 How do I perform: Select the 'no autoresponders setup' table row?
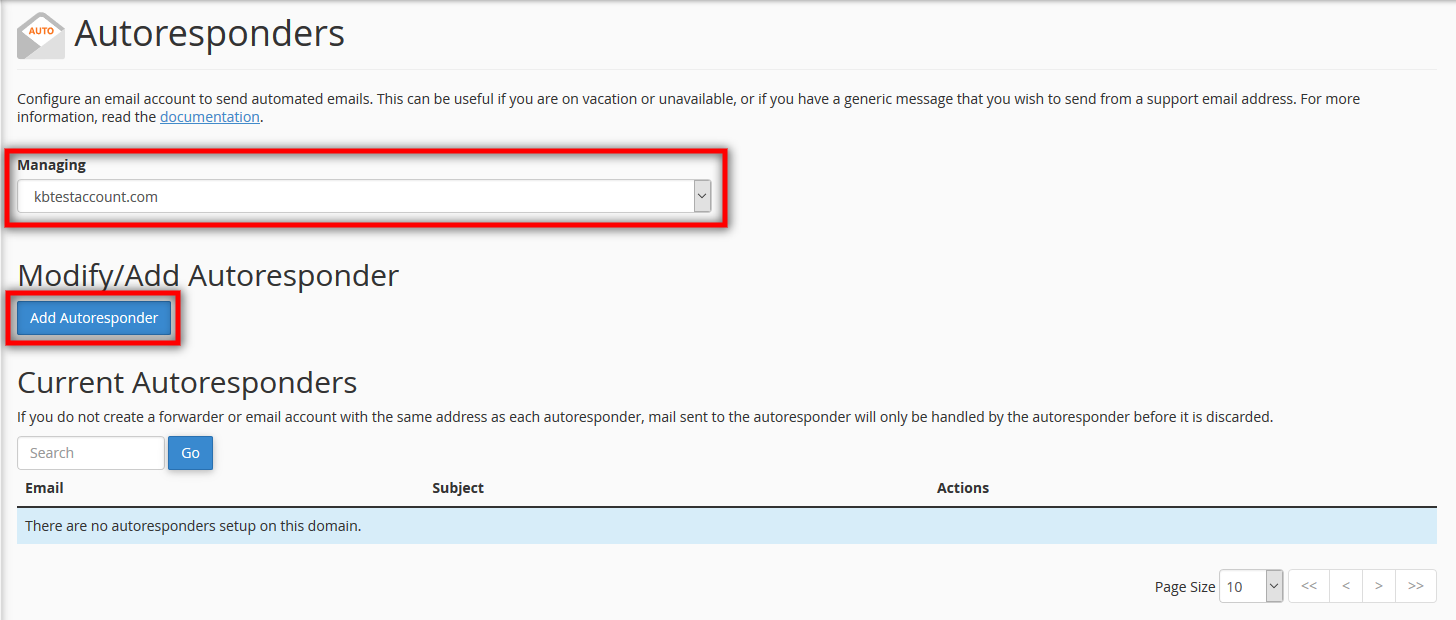(x=726, y=526)
